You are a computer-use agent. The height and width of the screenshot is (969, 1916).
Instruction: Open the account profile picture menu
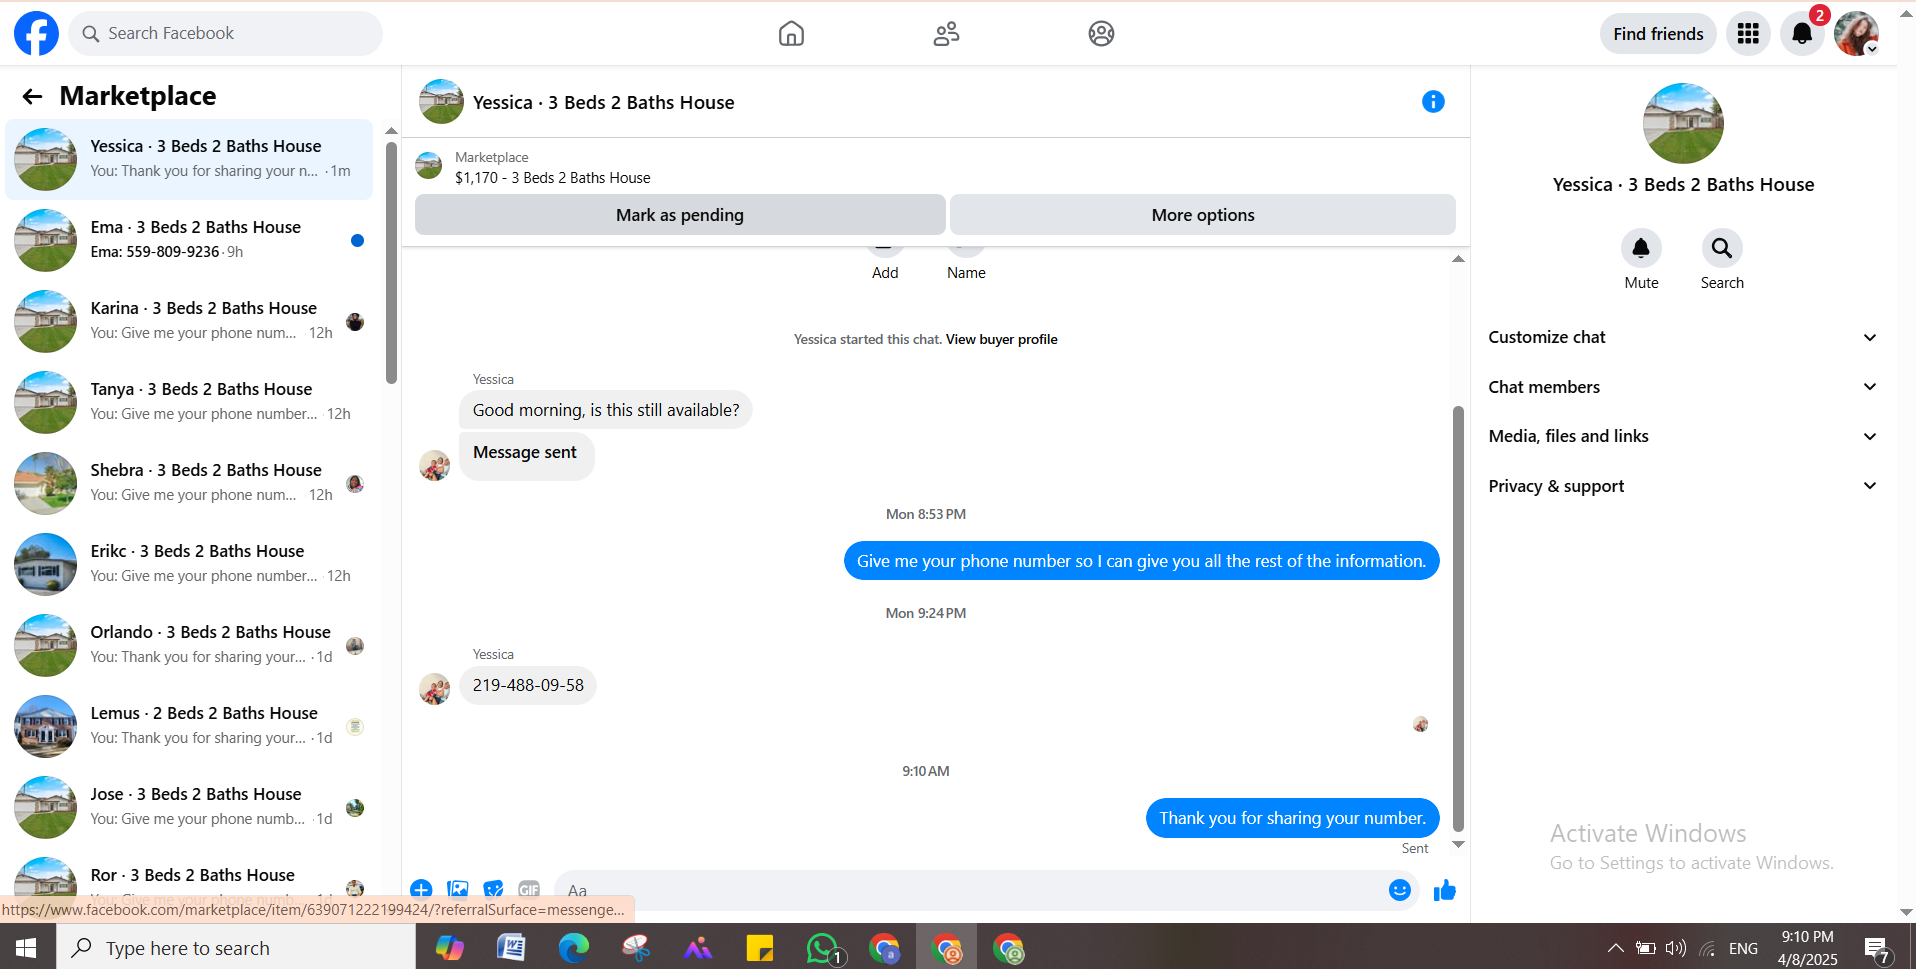(x=1856, y=33)
